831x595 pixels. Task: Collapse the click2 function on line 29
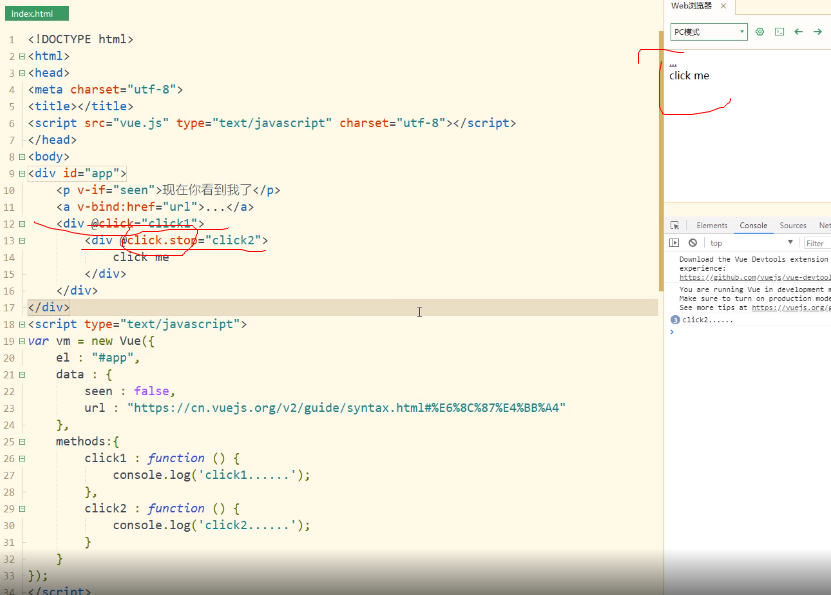(x=22, y=509)
